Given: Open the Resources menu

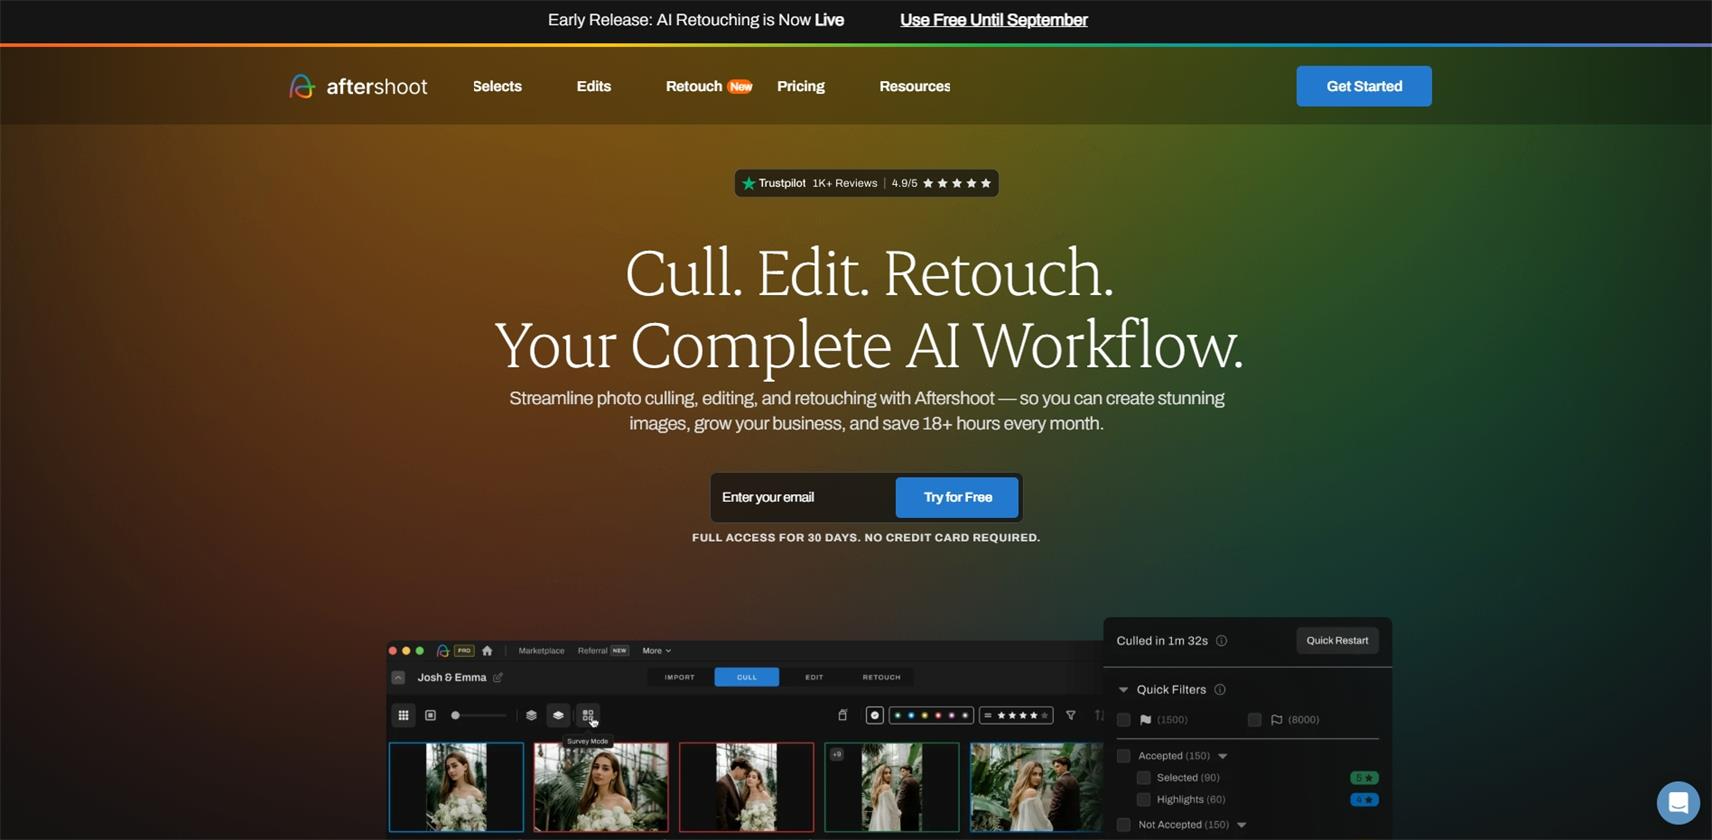Looking at the screenshot, I should pyautogui.click(x=915, y=86).
